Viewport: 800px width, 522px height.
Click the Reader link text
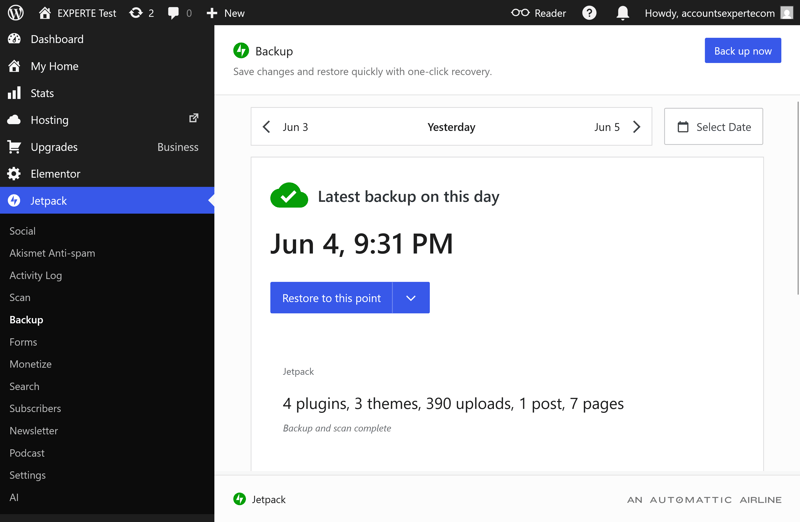550,13
